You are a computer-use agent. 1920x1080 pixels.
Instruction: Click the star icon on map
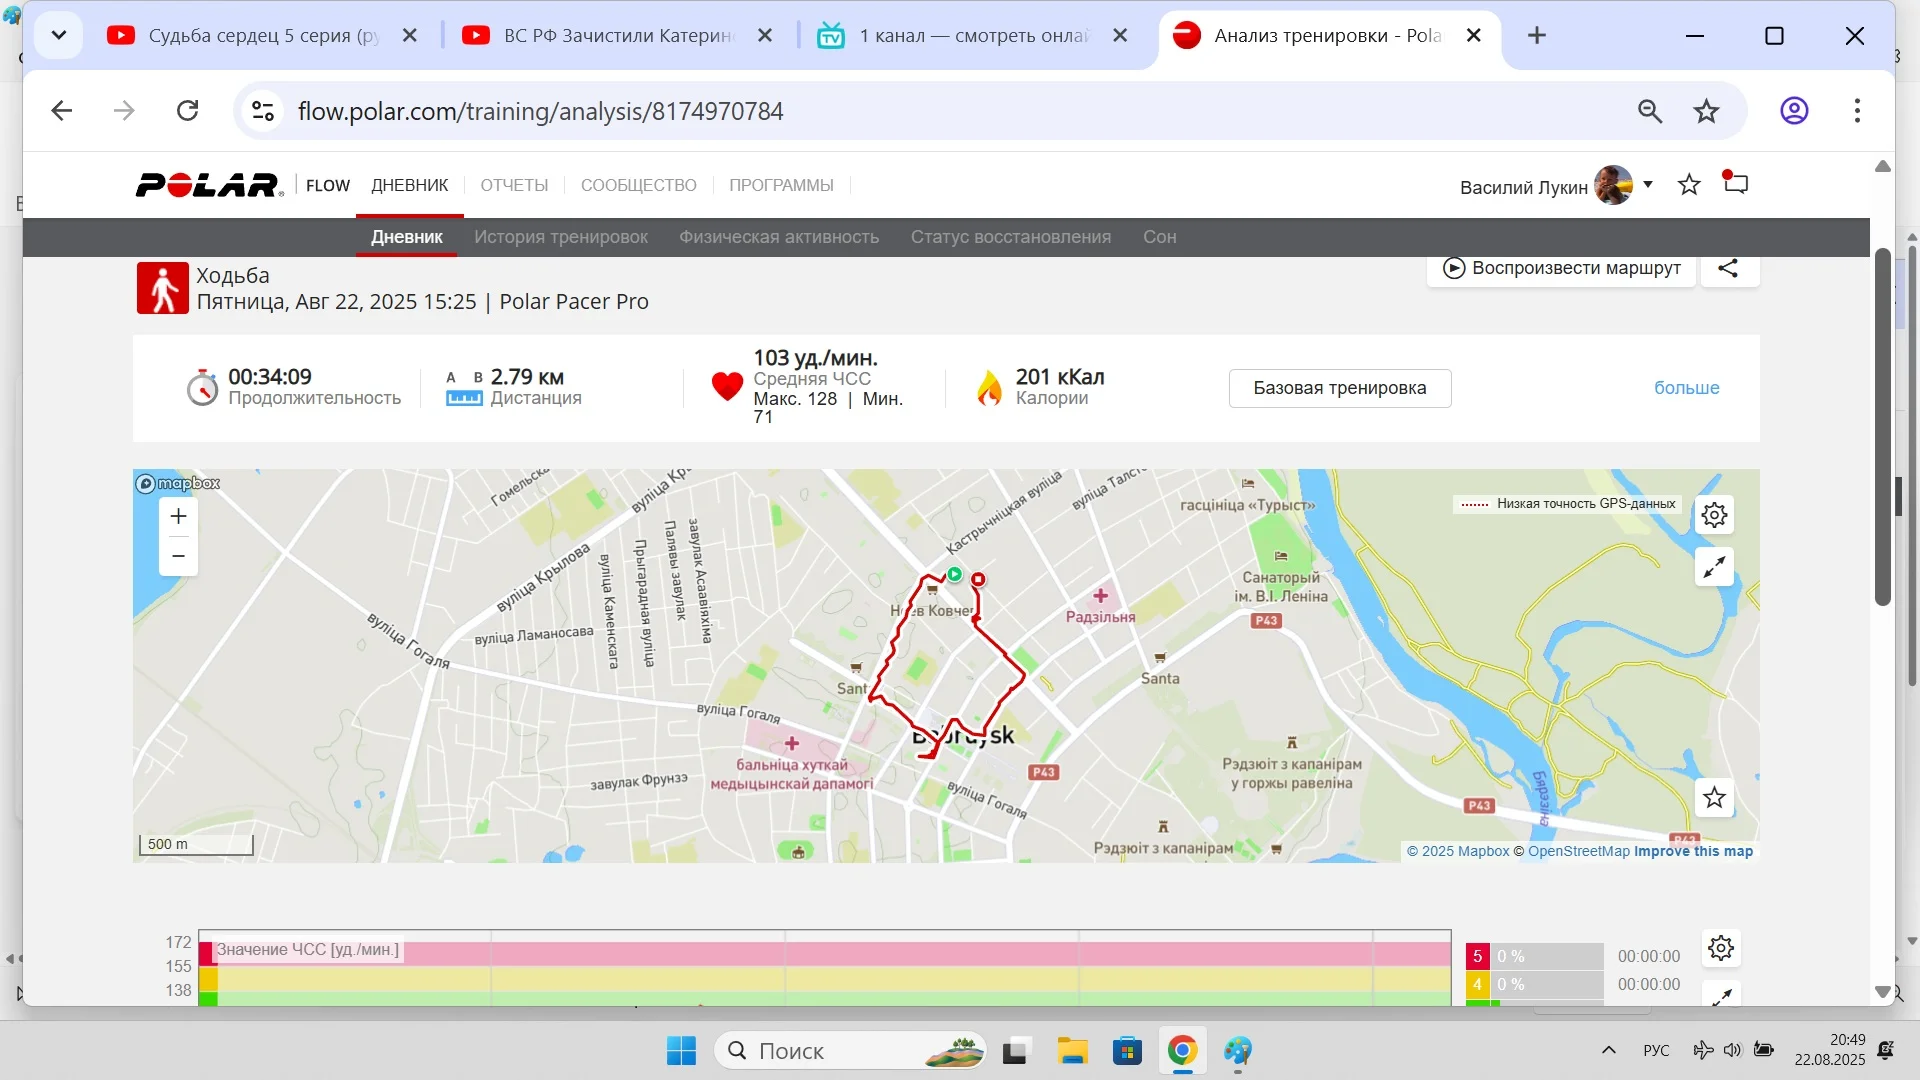tap(1714, 798)
